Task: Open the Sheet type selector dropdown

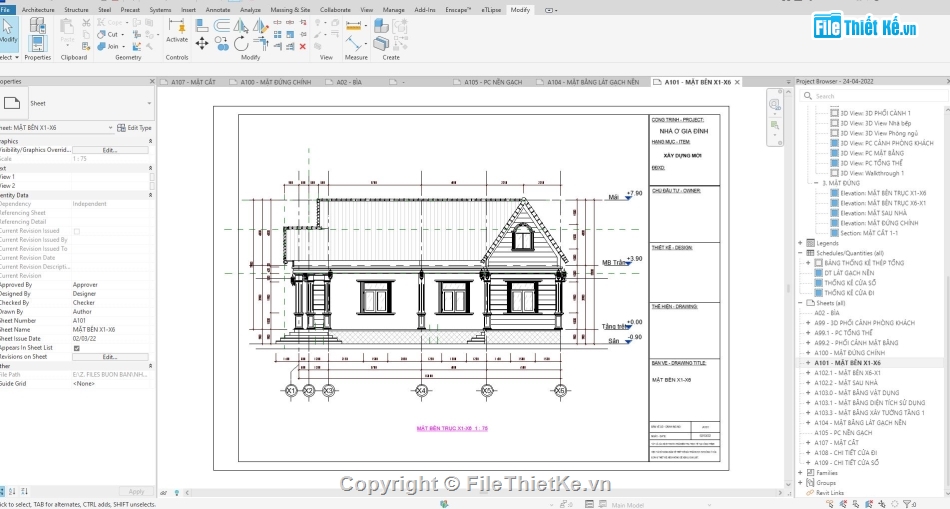Action: (x=149, y=103)
